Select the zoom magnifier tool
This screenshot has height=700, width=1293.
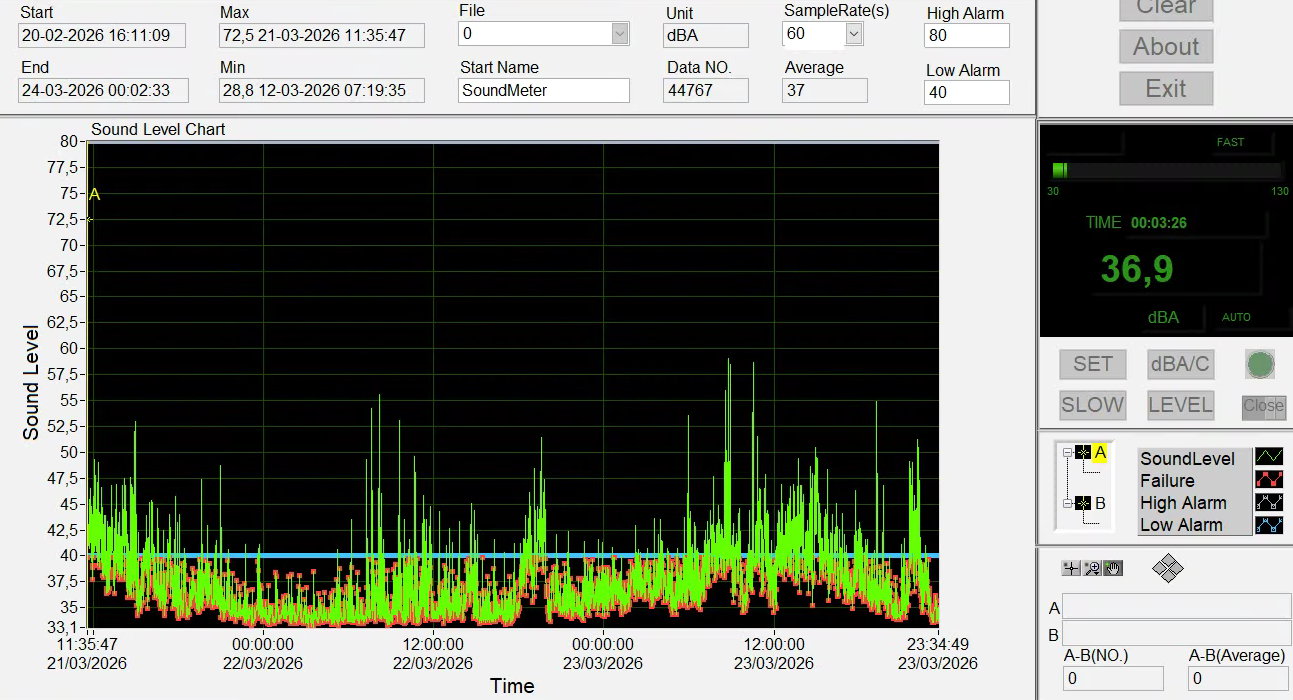coord(1092,568)
